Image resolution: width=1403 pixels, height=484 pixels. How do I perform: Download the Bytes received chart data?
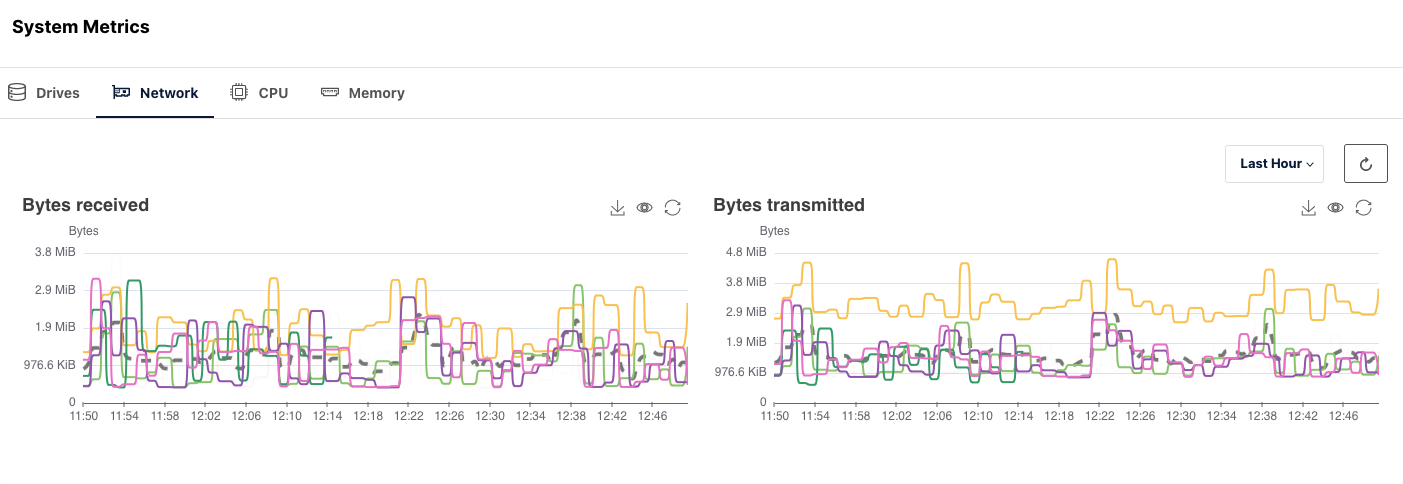tap(617, 207)
